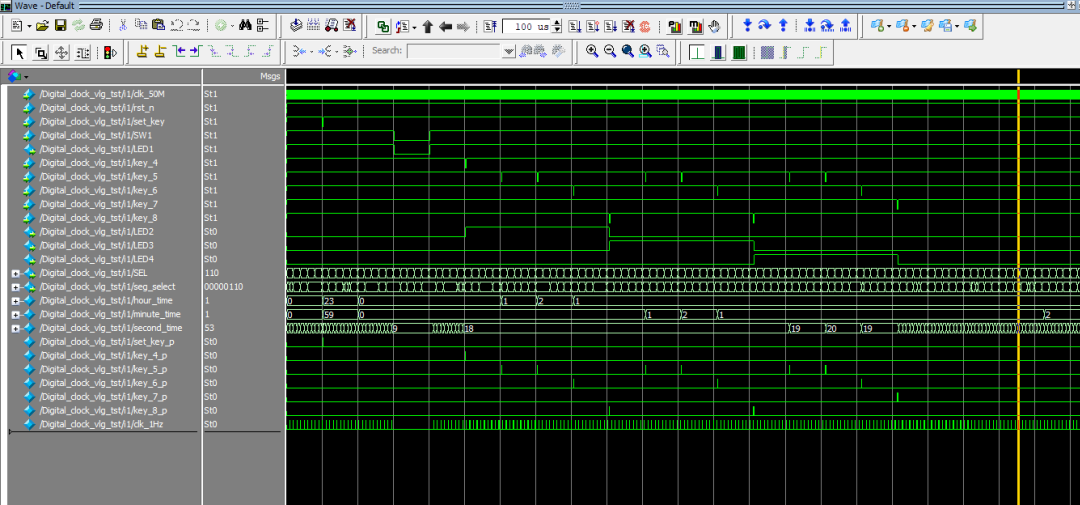Click the Save icon in the toolbar
The width and height of the screenshot is (1080, 505).
pyautogui.click(x=60, y=25)
